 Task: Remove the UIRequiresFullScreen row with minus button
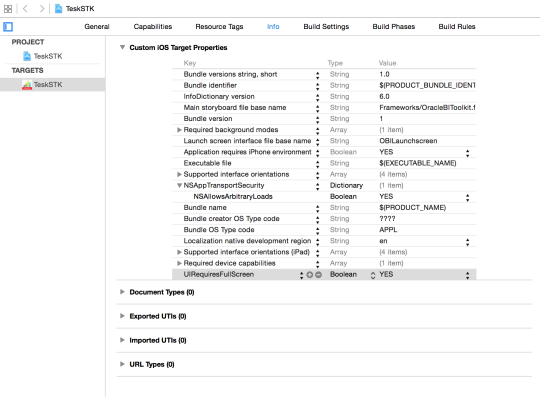tap(319, 275)
